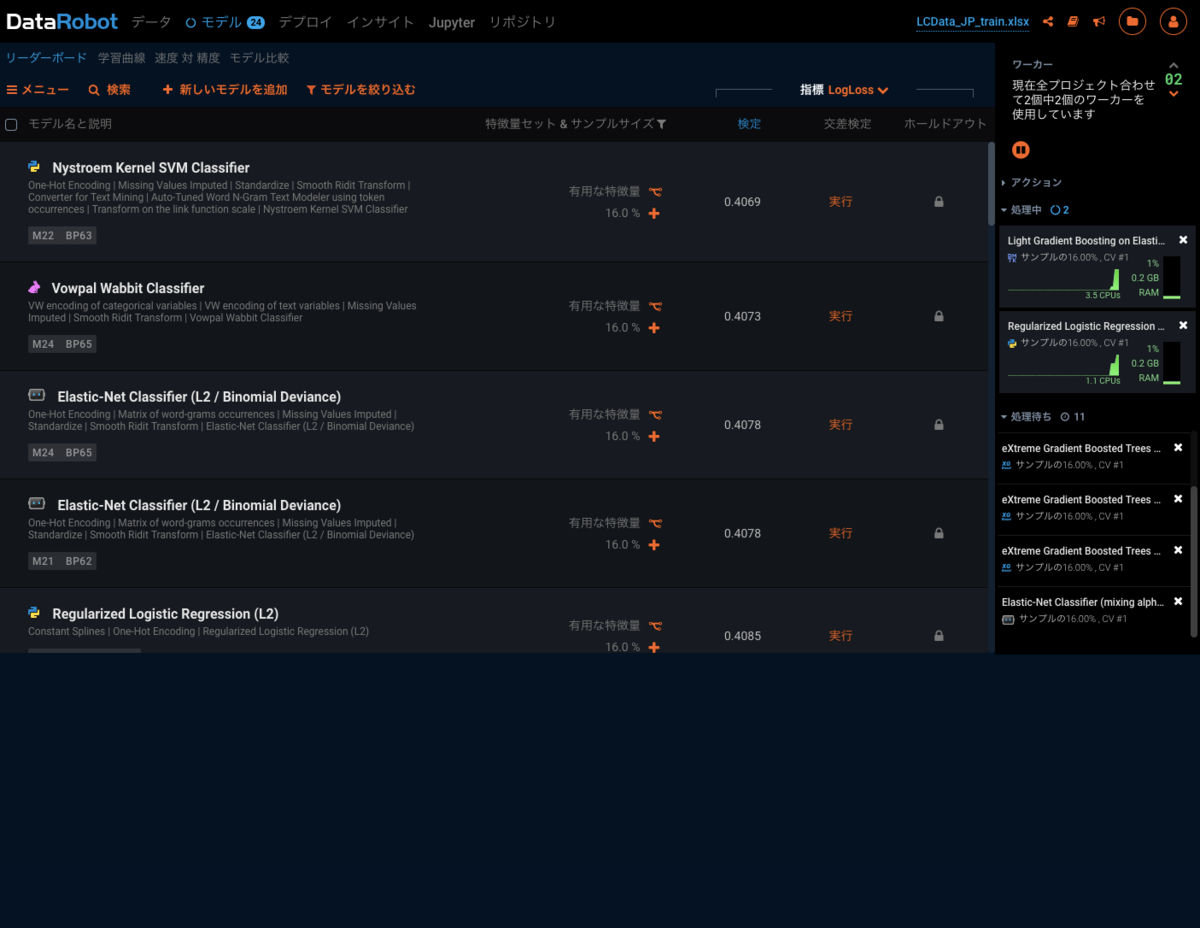Run cross validation for Nystroem Kernel SVM Classifier
Screen dimensions: 1200x928
841,202
